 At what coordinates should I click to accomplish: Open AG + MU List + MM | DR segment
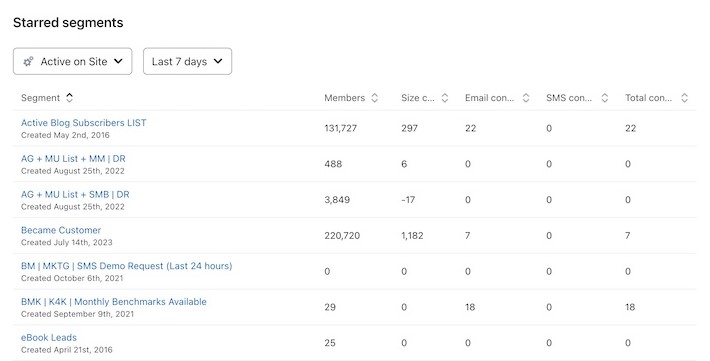pyautogui.click(x=73, y=159)
